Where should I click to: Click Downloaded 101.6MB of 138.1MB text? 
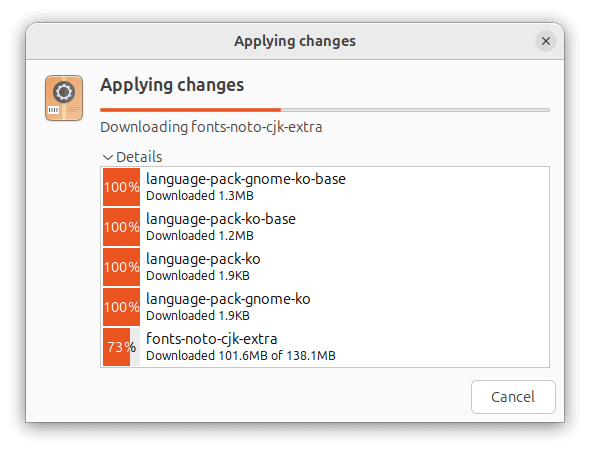[241, 355]
